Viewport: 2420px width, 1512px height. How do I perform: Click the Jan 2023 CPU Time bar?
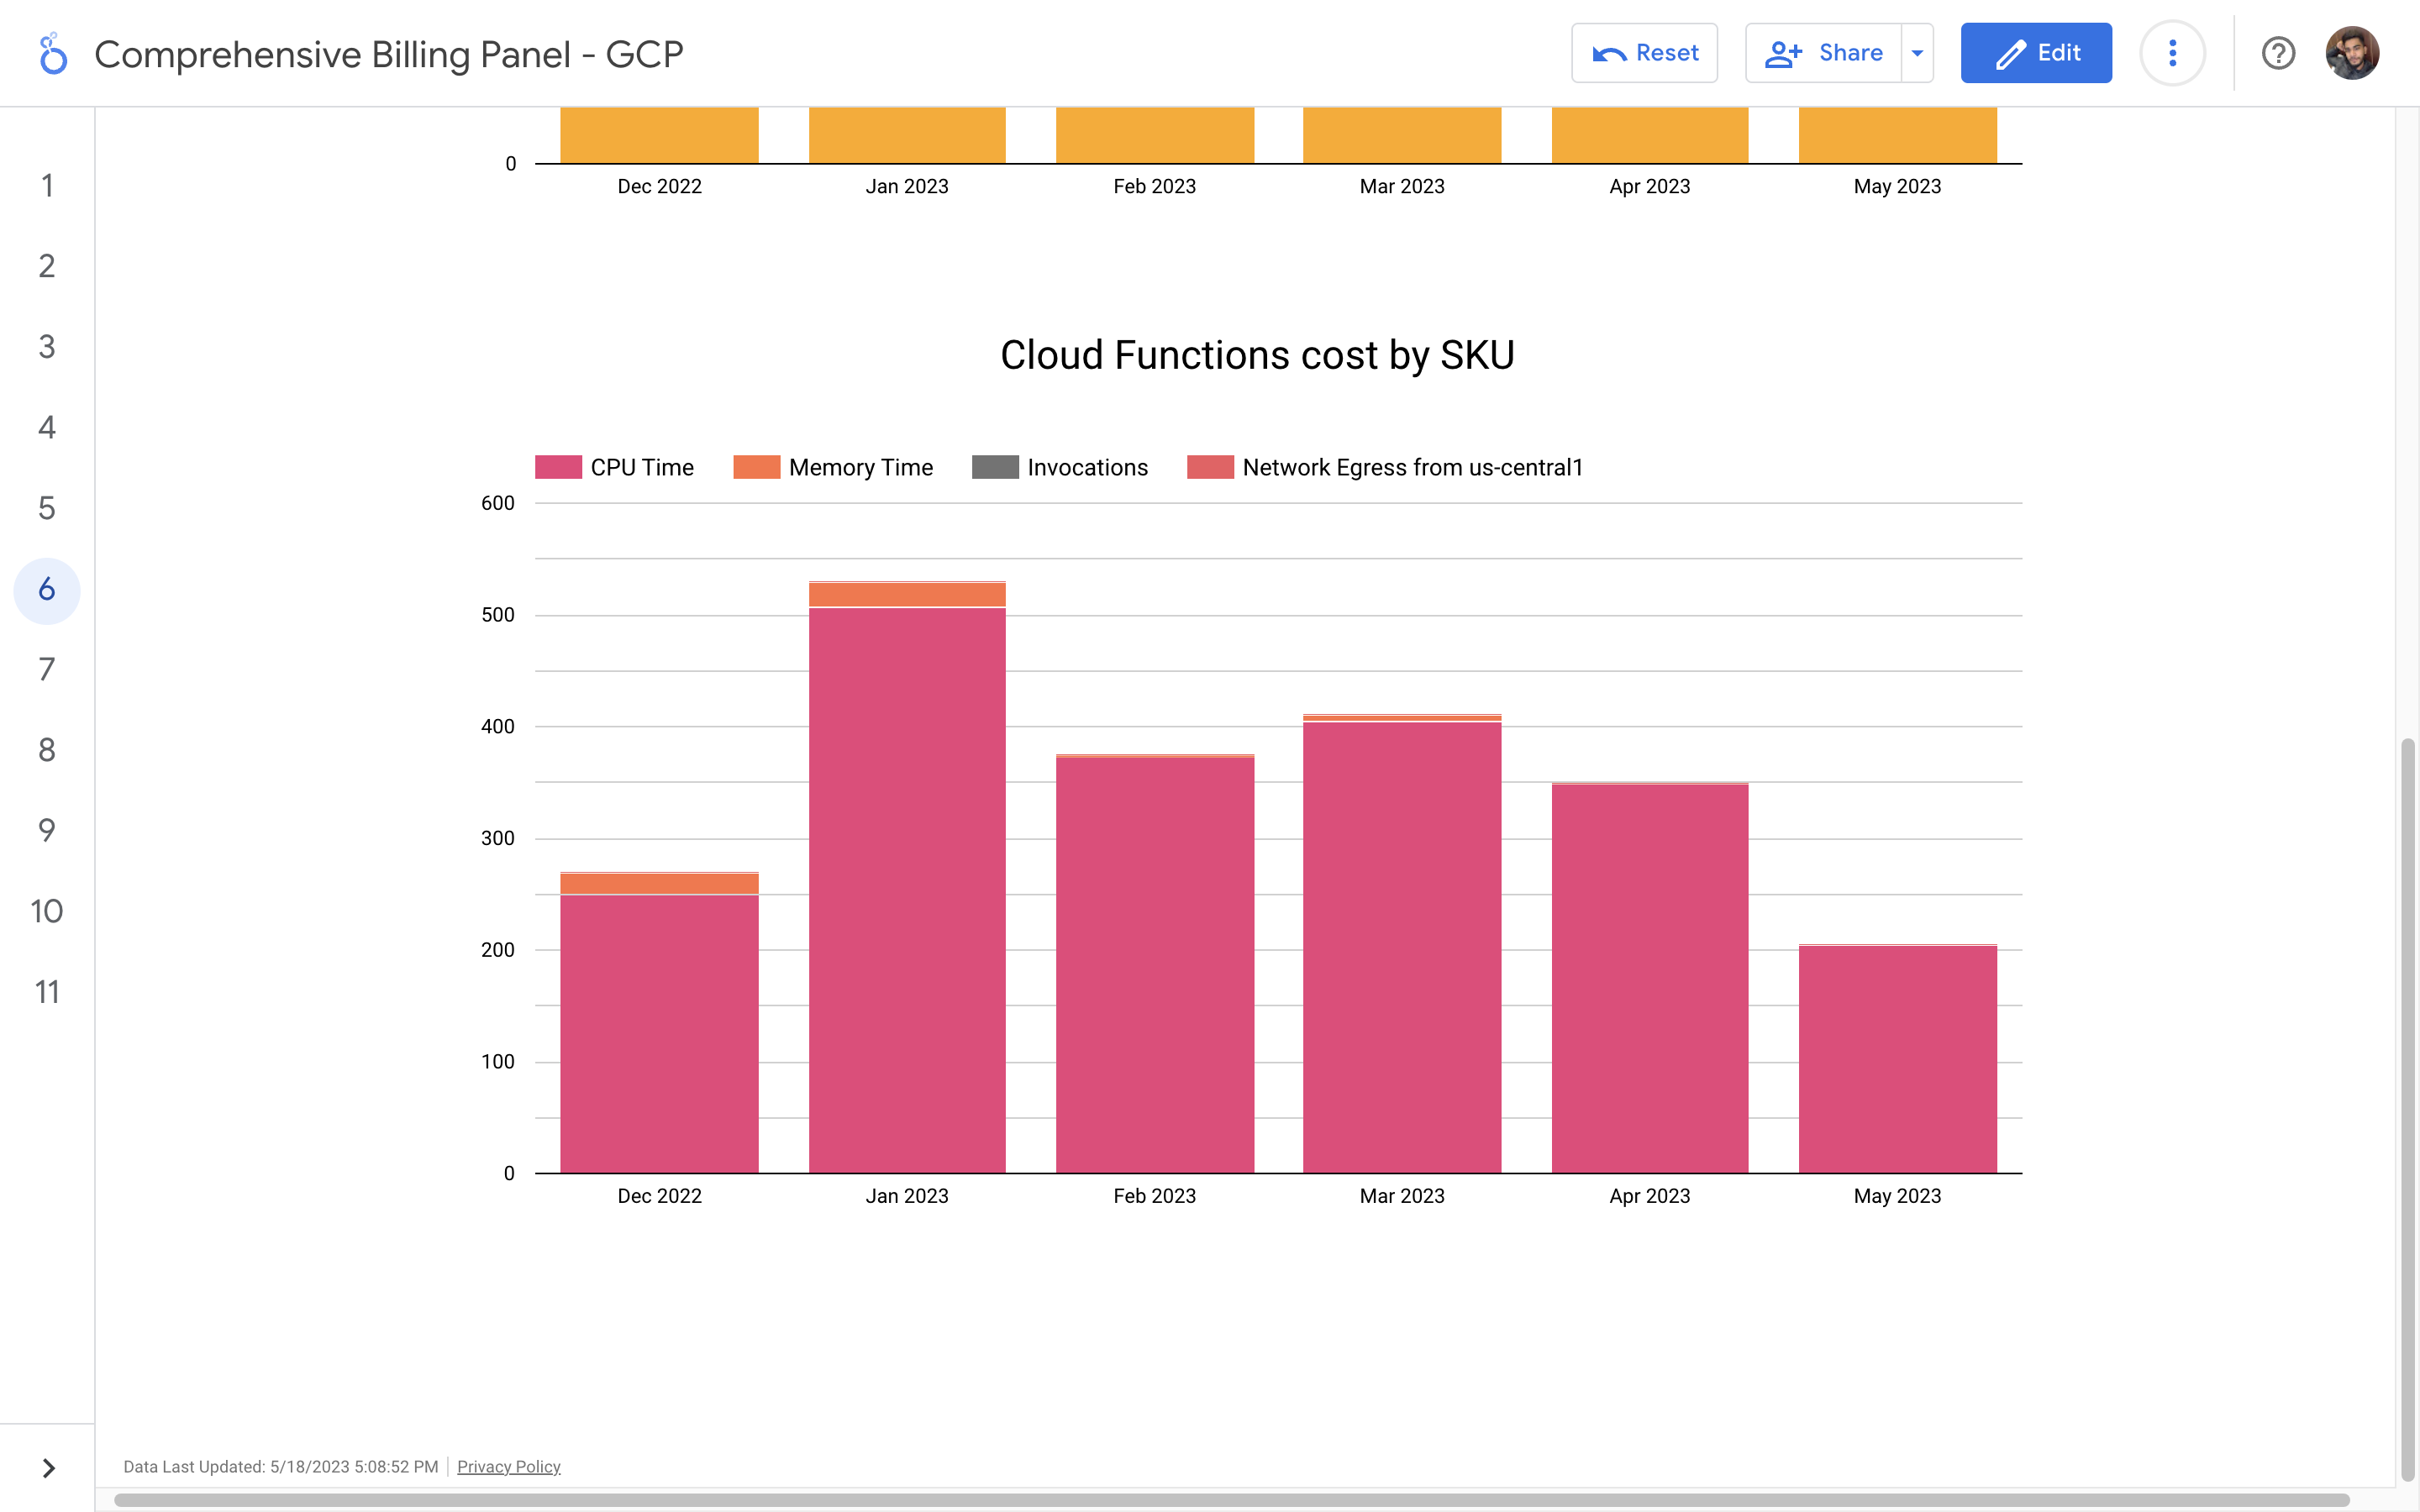[x=907, y=890]
